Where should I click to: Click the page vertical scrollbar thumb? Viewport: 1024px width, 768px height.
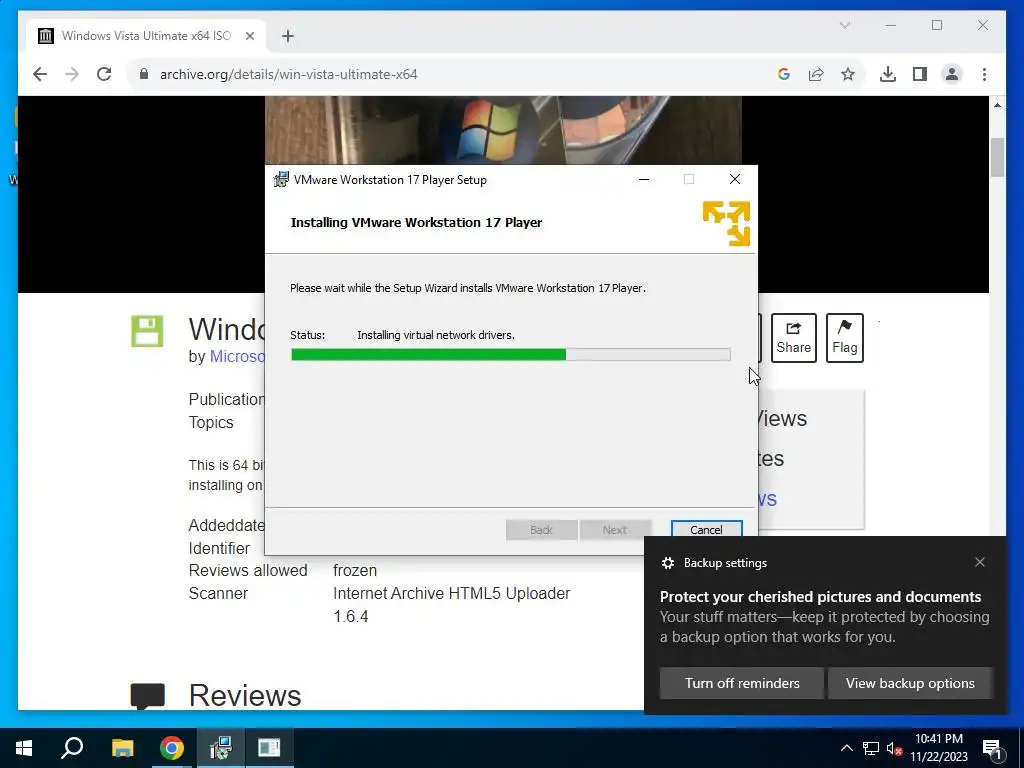click(x=997, y=157)
